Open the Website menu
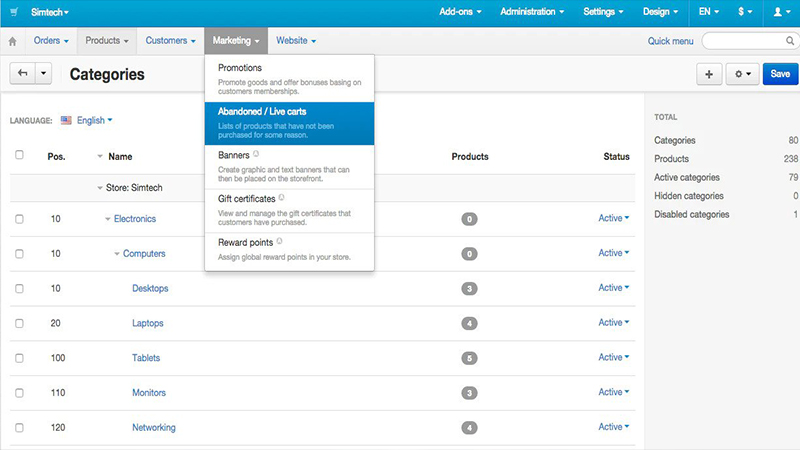The image size is (800, 450). pyautogui.click(x=296, y=40)
